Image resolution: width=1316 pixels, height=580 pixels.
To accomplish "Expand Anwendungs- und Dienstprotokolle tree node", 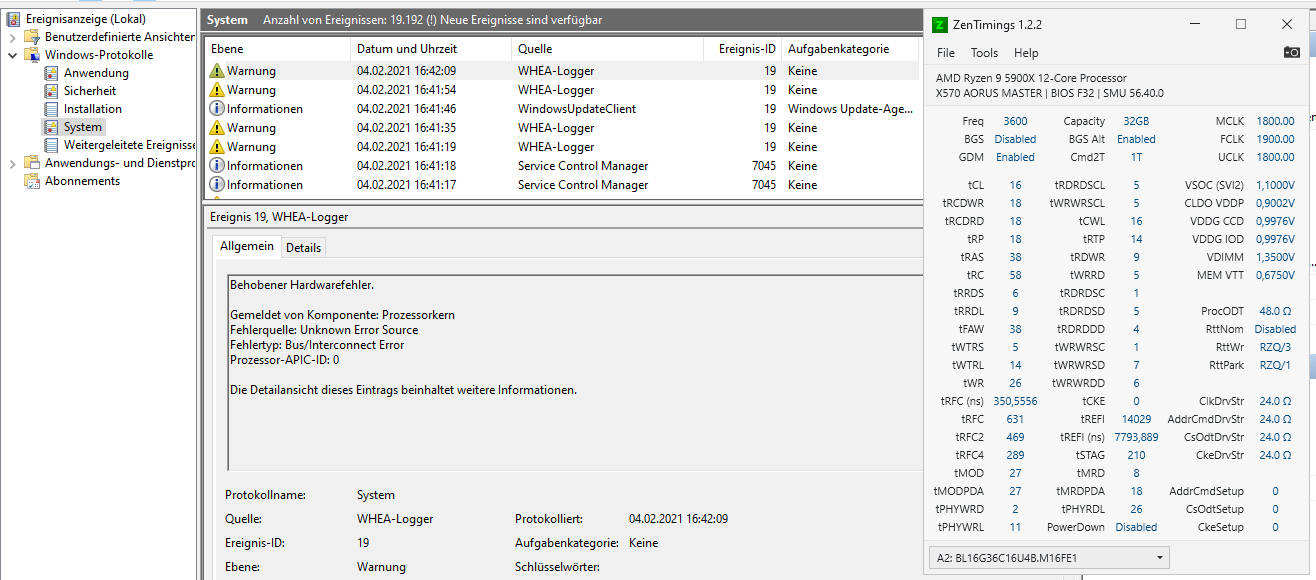I will click(x=12, y=163).
